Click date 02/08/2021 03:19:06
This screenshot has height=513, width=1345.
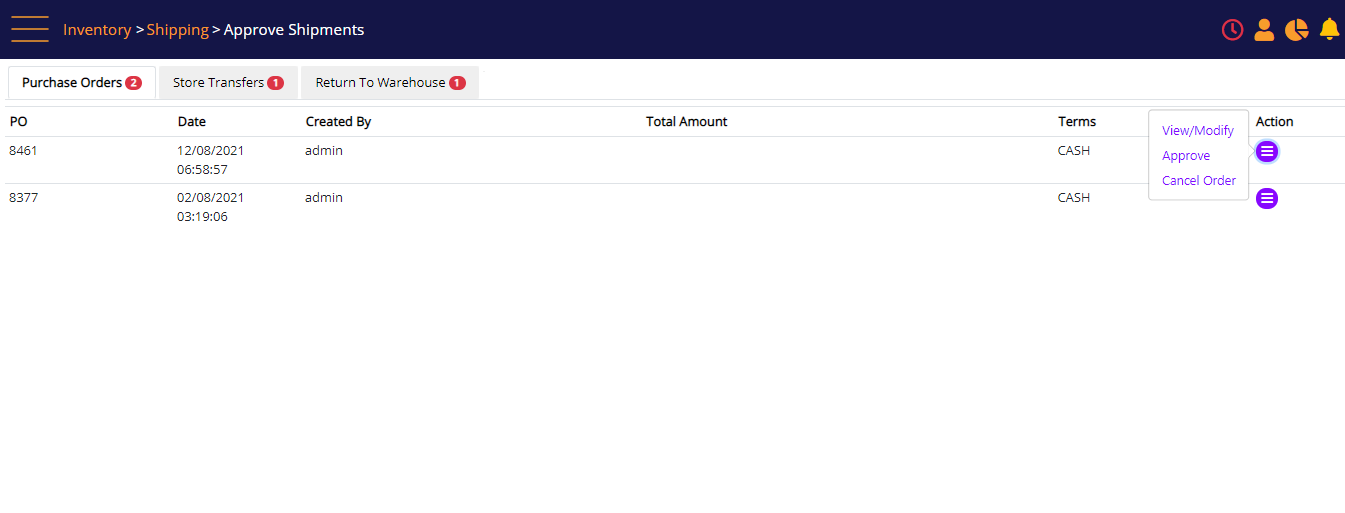tap(211, 207)
